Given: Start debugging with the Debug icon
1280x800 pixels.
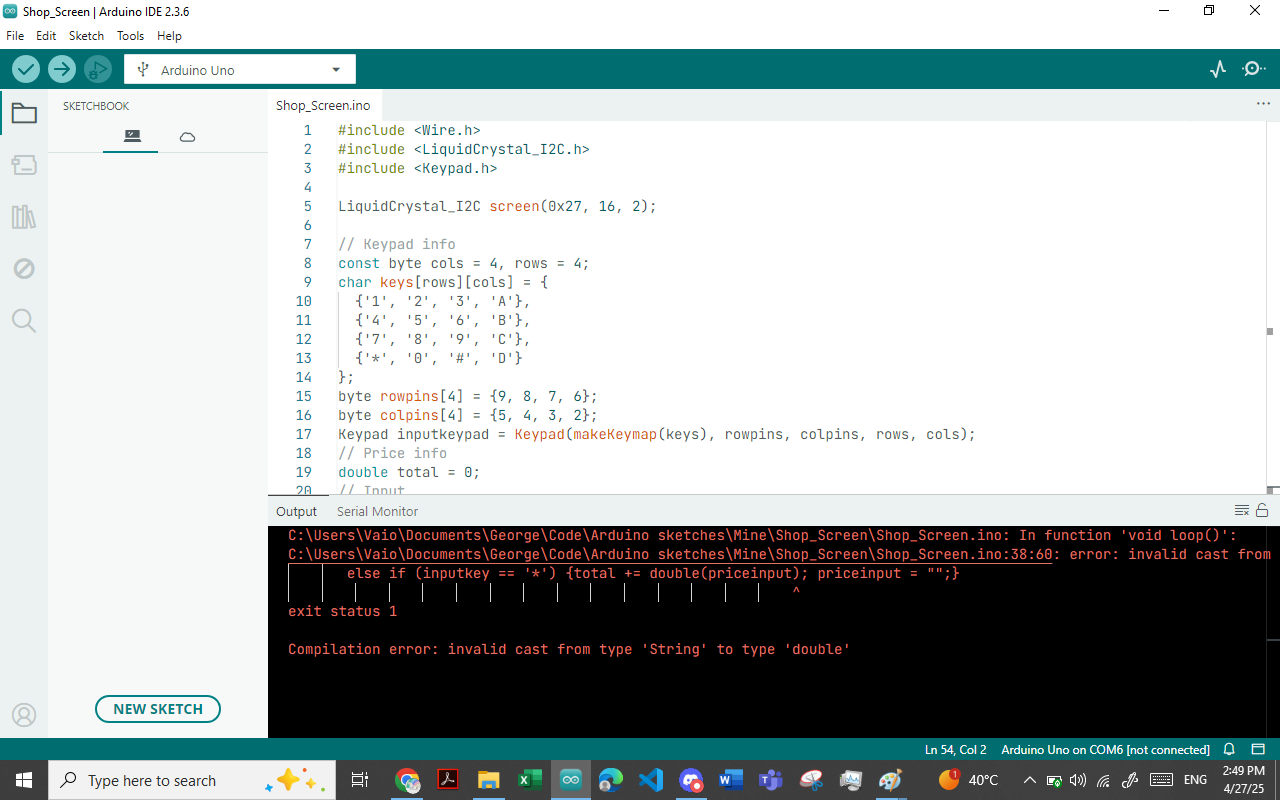Looking at the screenshot, I should 98,69.
